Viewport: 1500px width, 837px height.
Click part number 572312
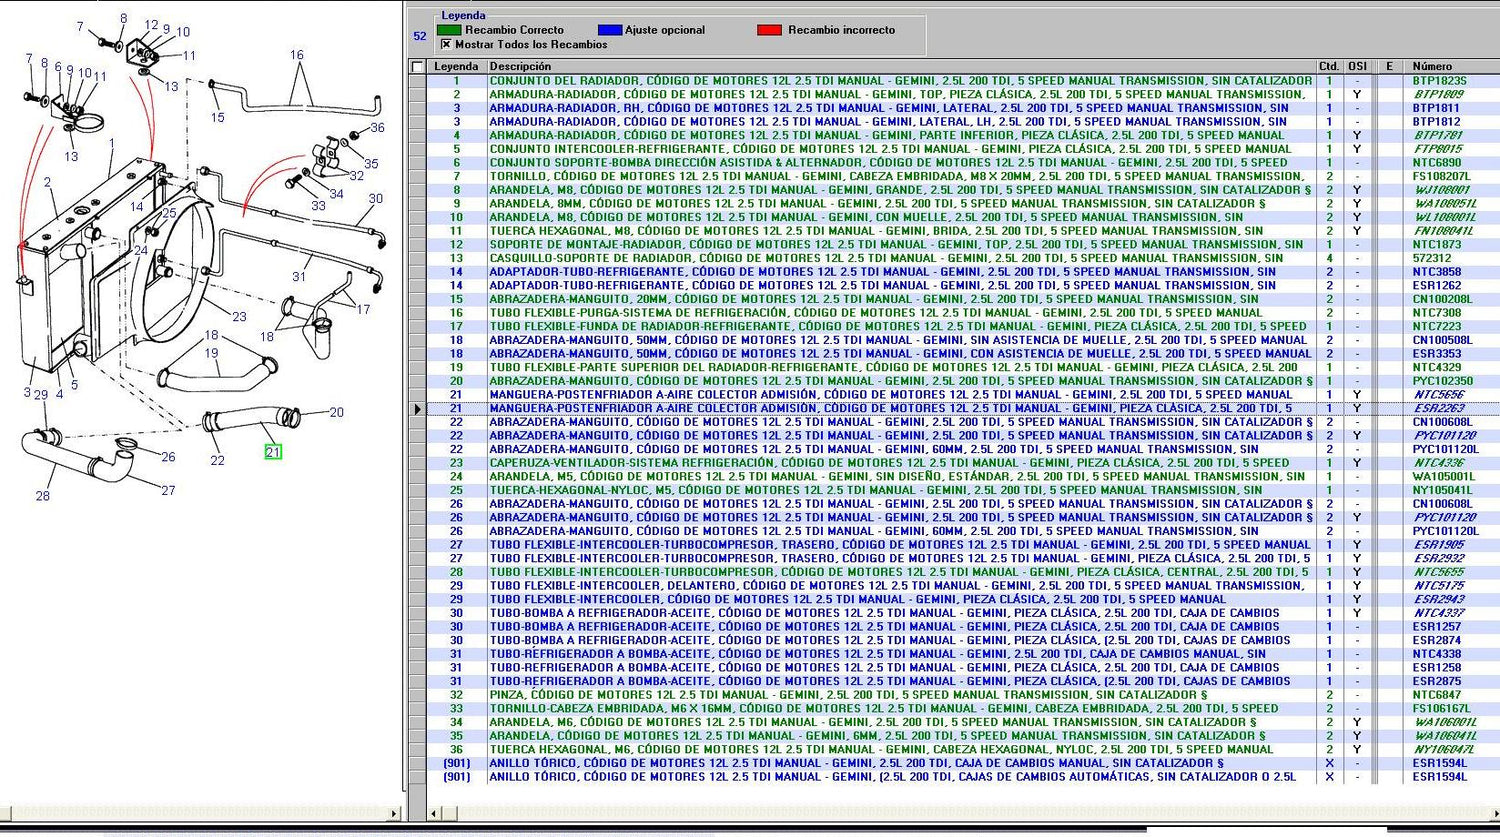[x=1432, y=258]
